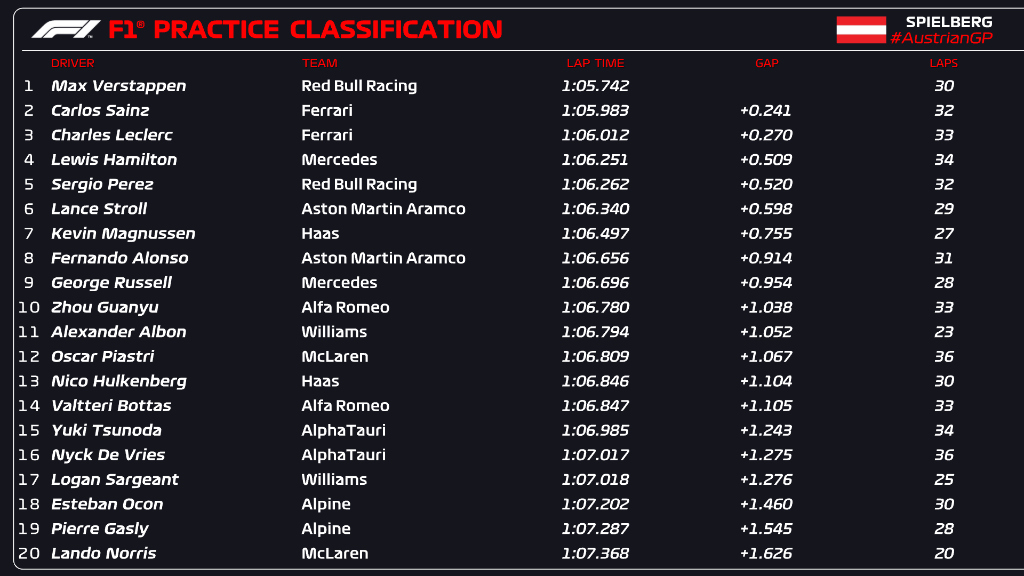
Task: Select the TEAM column header
Action: tap(319, 63)
